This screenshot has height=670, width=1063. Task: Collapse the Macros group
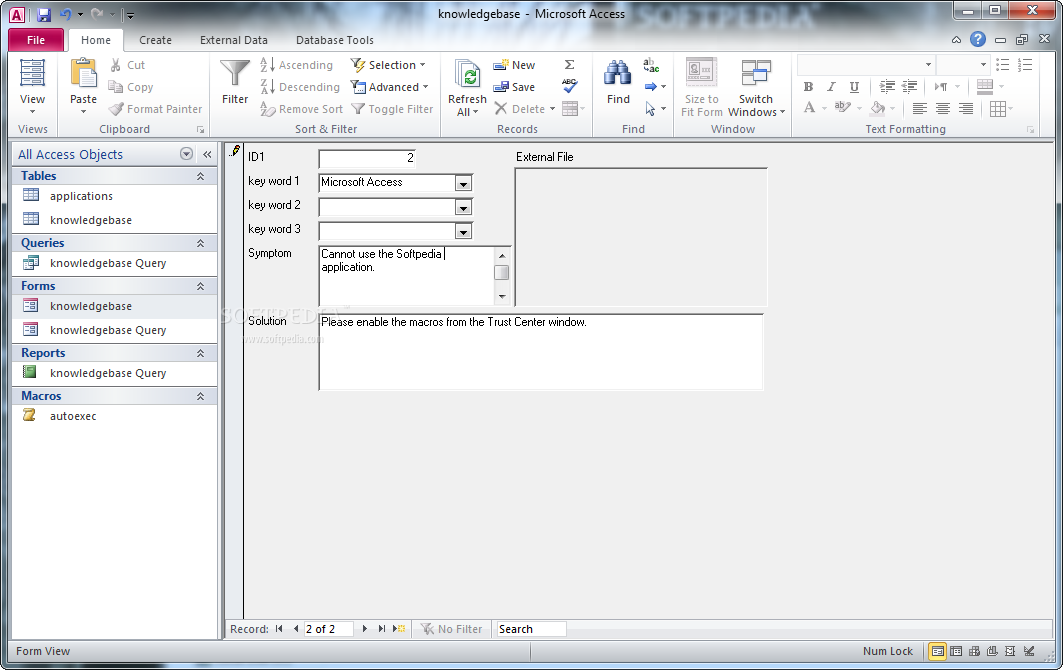pyautogui.click(x=201, y=396)
